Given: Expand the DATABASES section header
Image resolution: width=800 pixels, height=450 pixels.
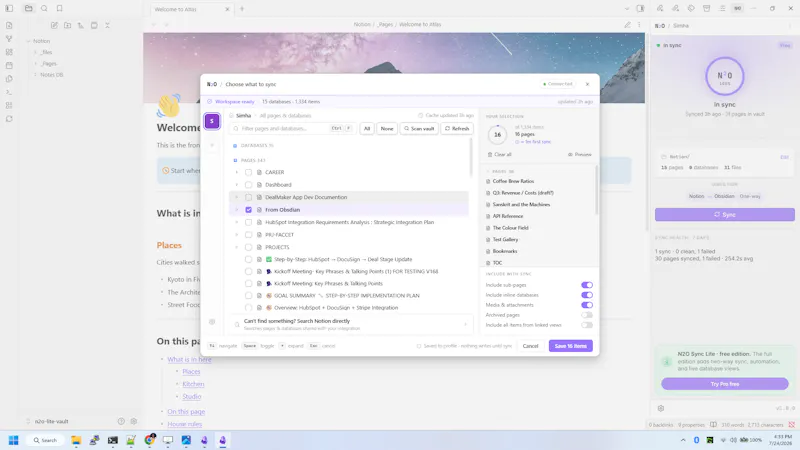Looking at the screenshot, I should point(253,145).
